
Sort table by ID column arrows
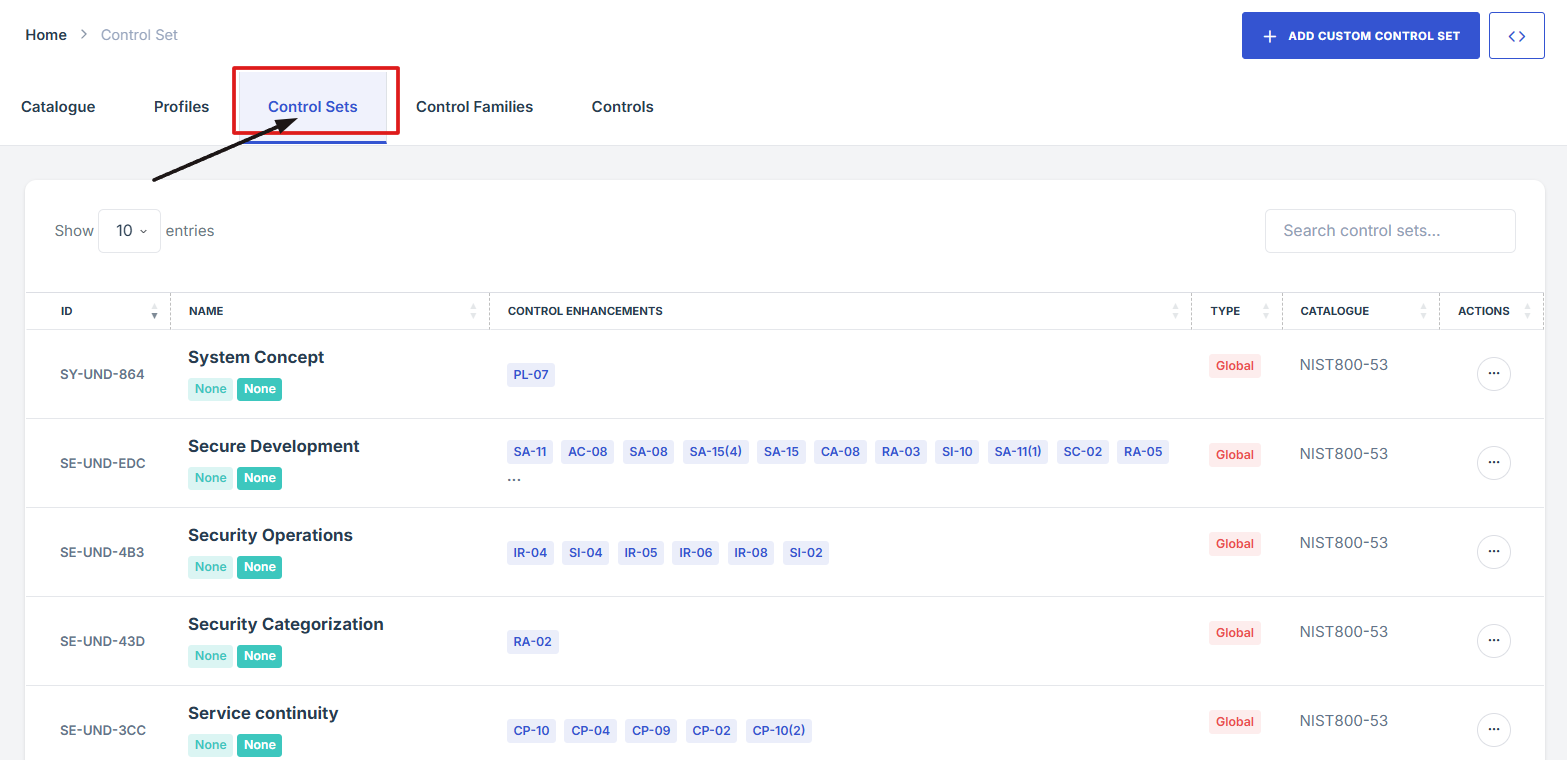coord(154,311)
